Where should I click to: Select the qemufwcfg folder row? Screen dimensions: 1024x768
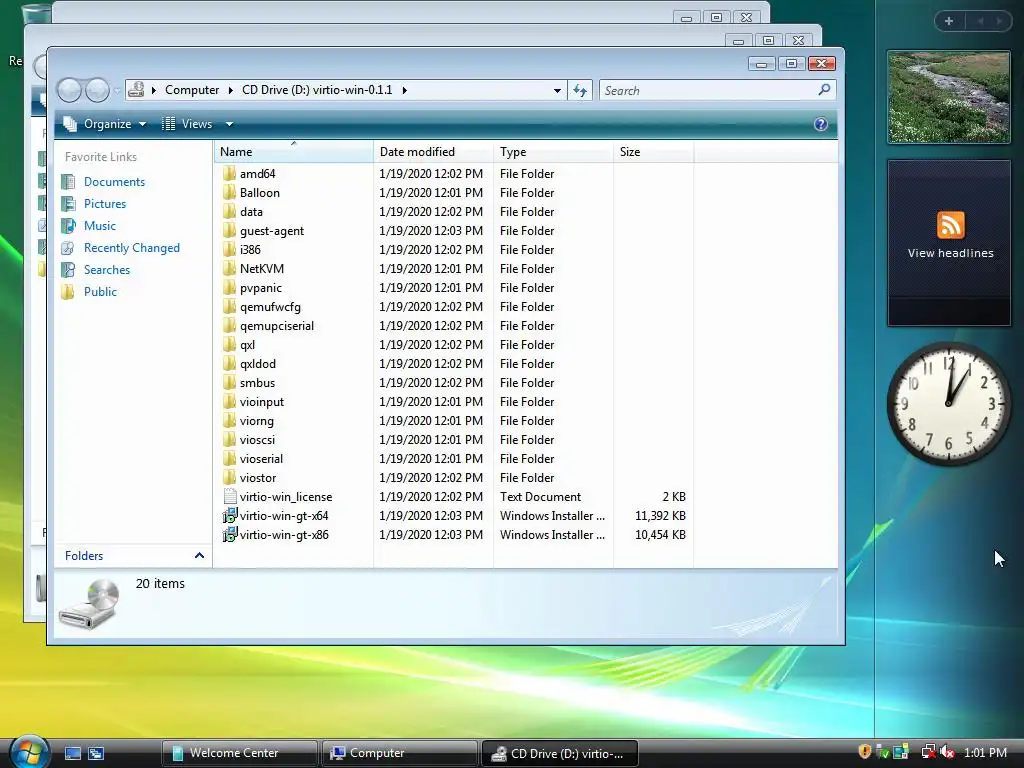454,306
